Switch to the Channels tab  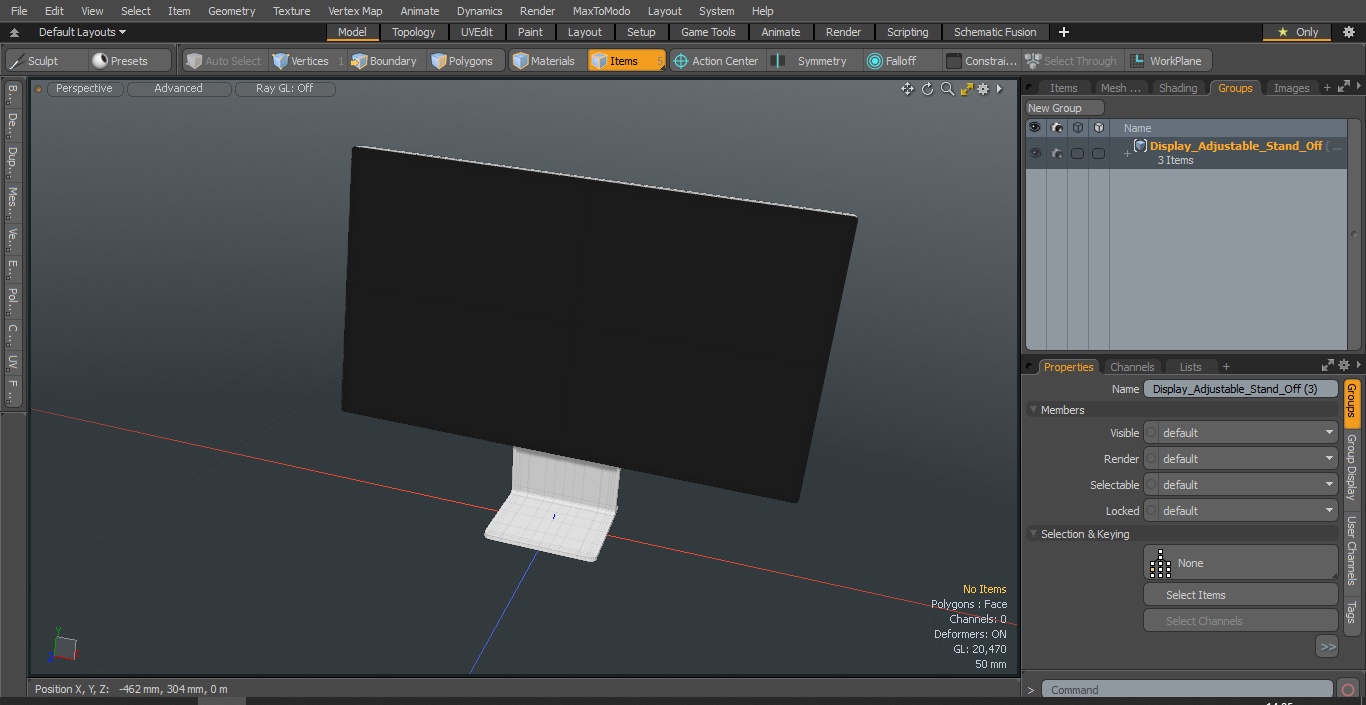(x=1132, y=367)
